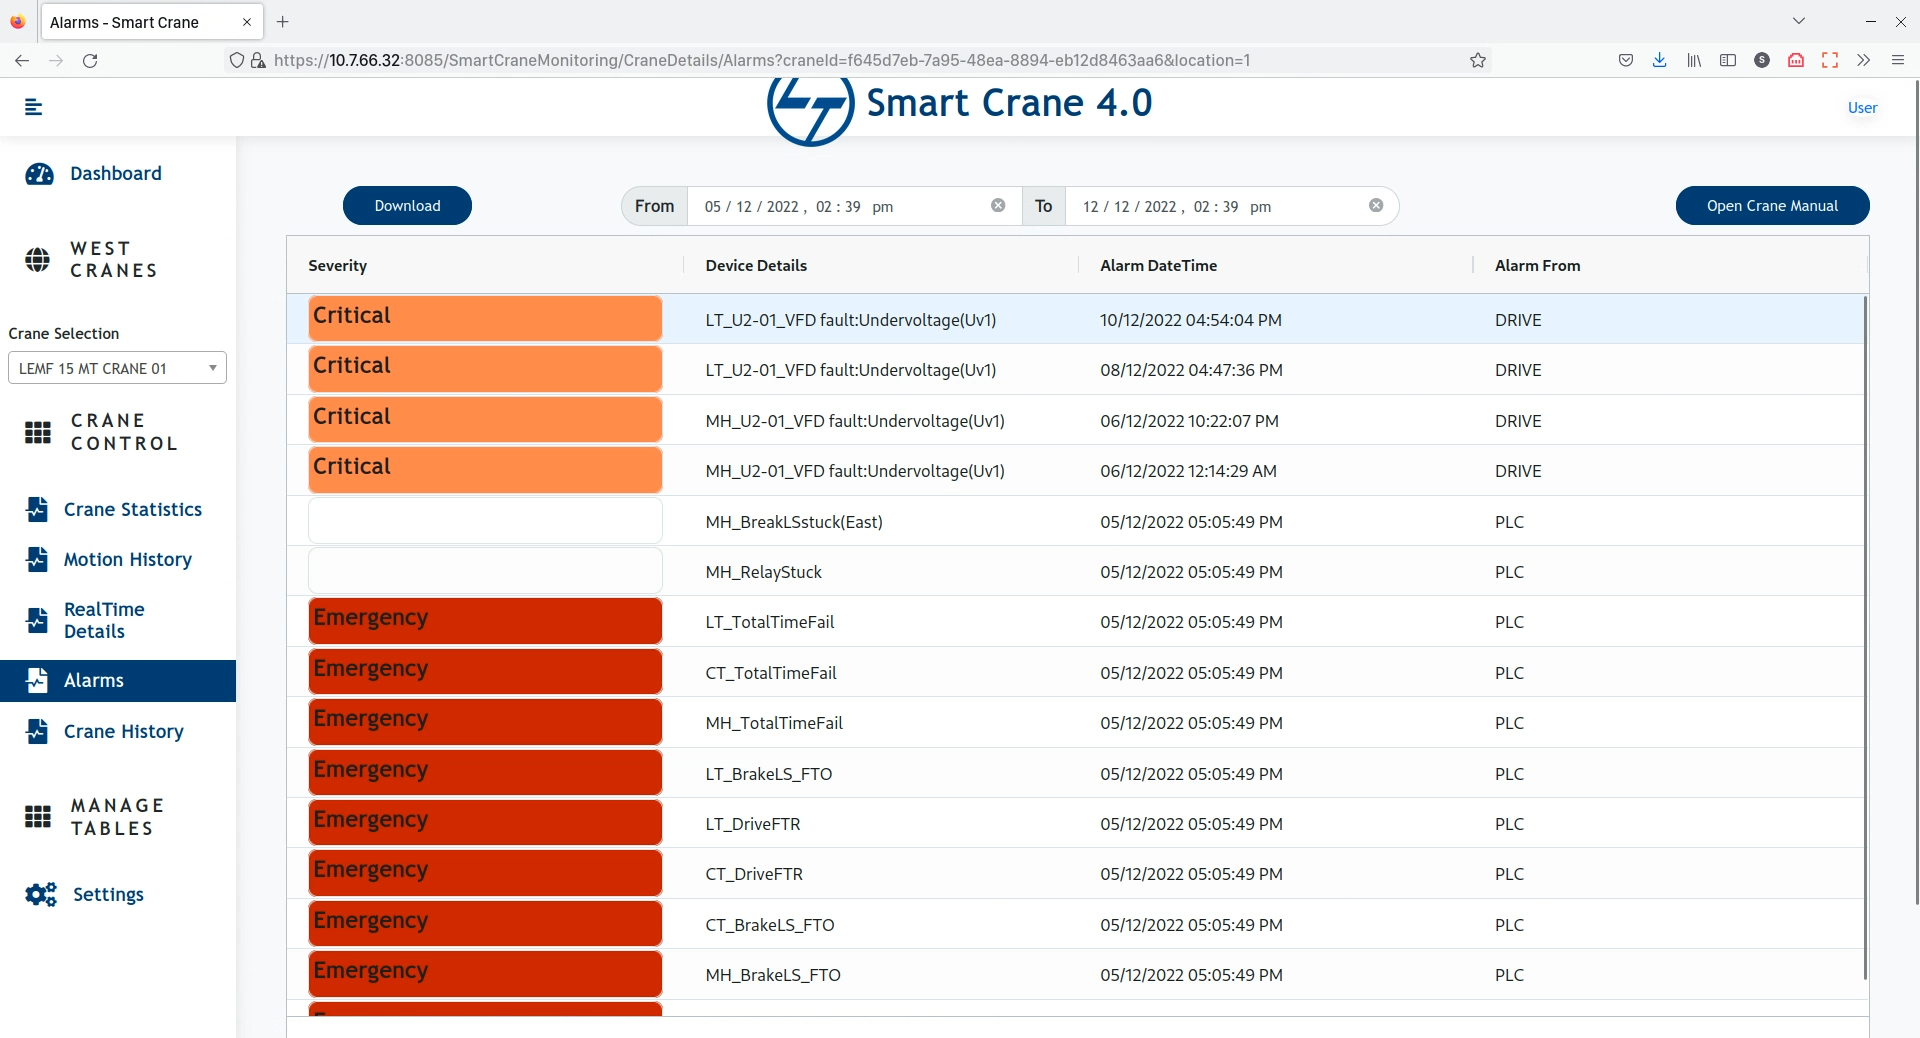1920x1038 pixels.
Task: Click DRIVE source for 06/12/2022 10:22:07 PM
Action: point(1518,421)
